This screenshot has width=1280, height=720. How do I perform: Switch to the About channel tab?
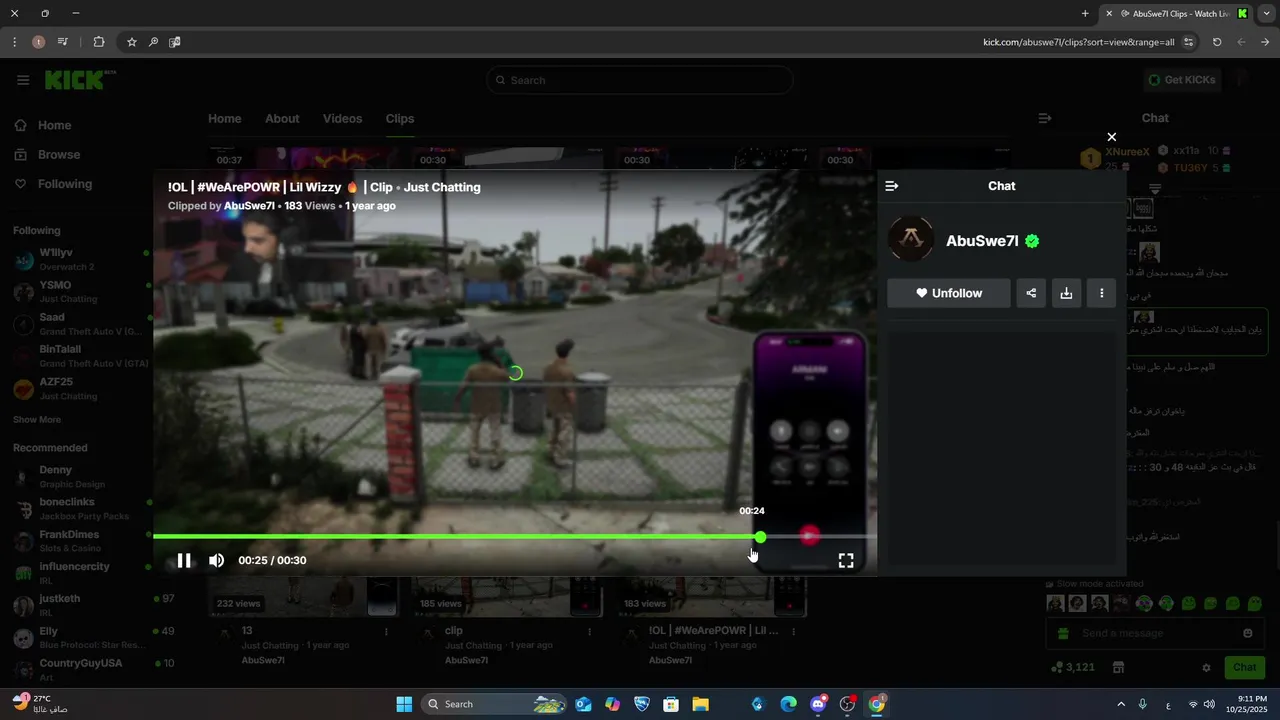coord(282,118)
